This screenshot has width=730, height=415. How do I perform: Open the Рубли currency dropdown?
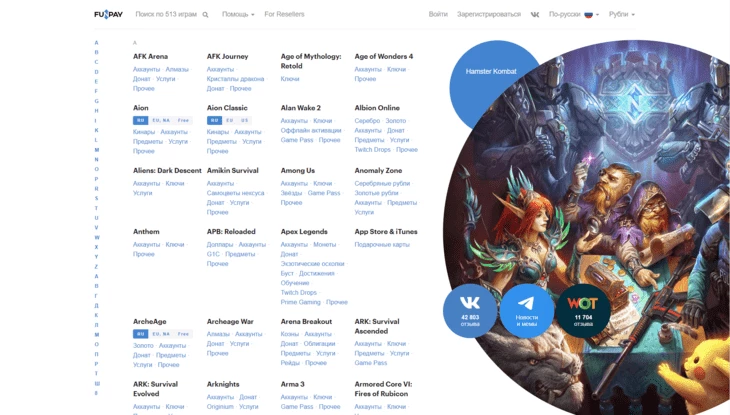(x=622, y=14)
